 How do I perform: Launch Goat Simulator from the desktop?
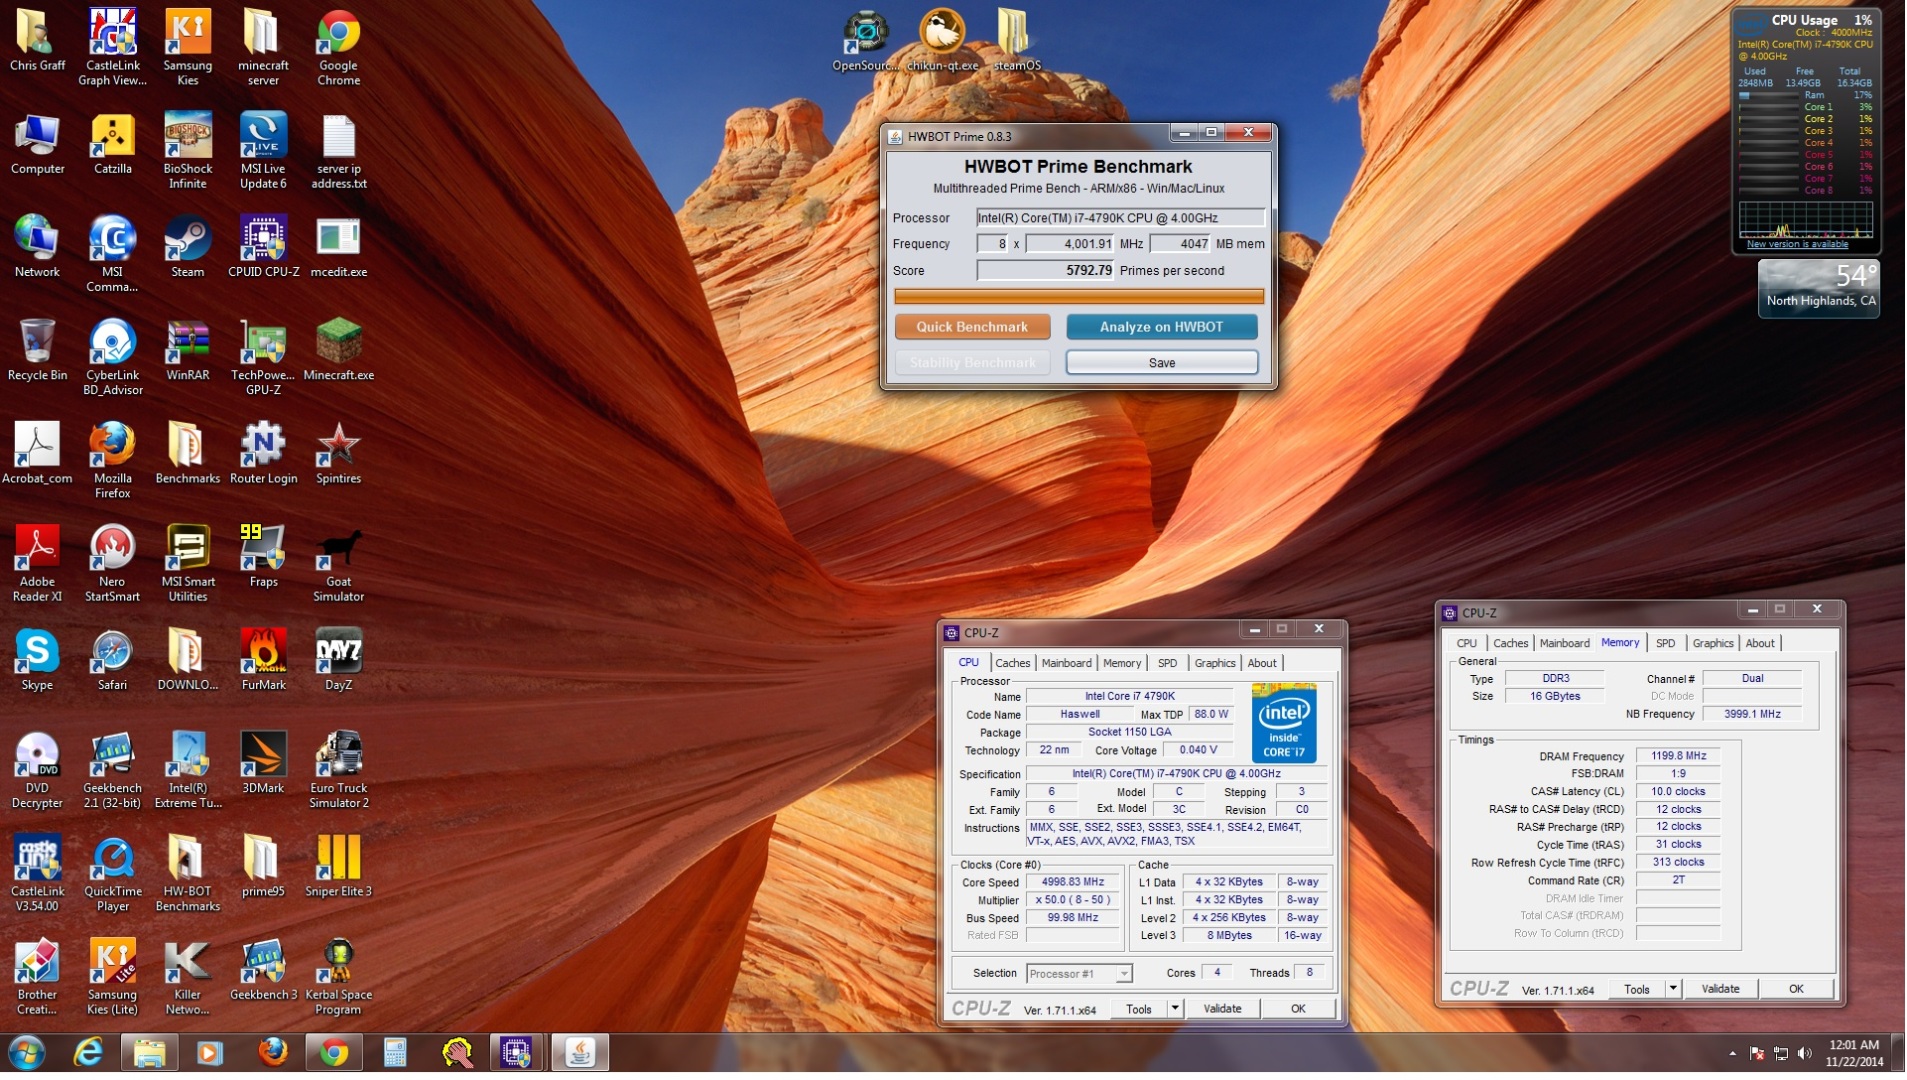[338, 564]
